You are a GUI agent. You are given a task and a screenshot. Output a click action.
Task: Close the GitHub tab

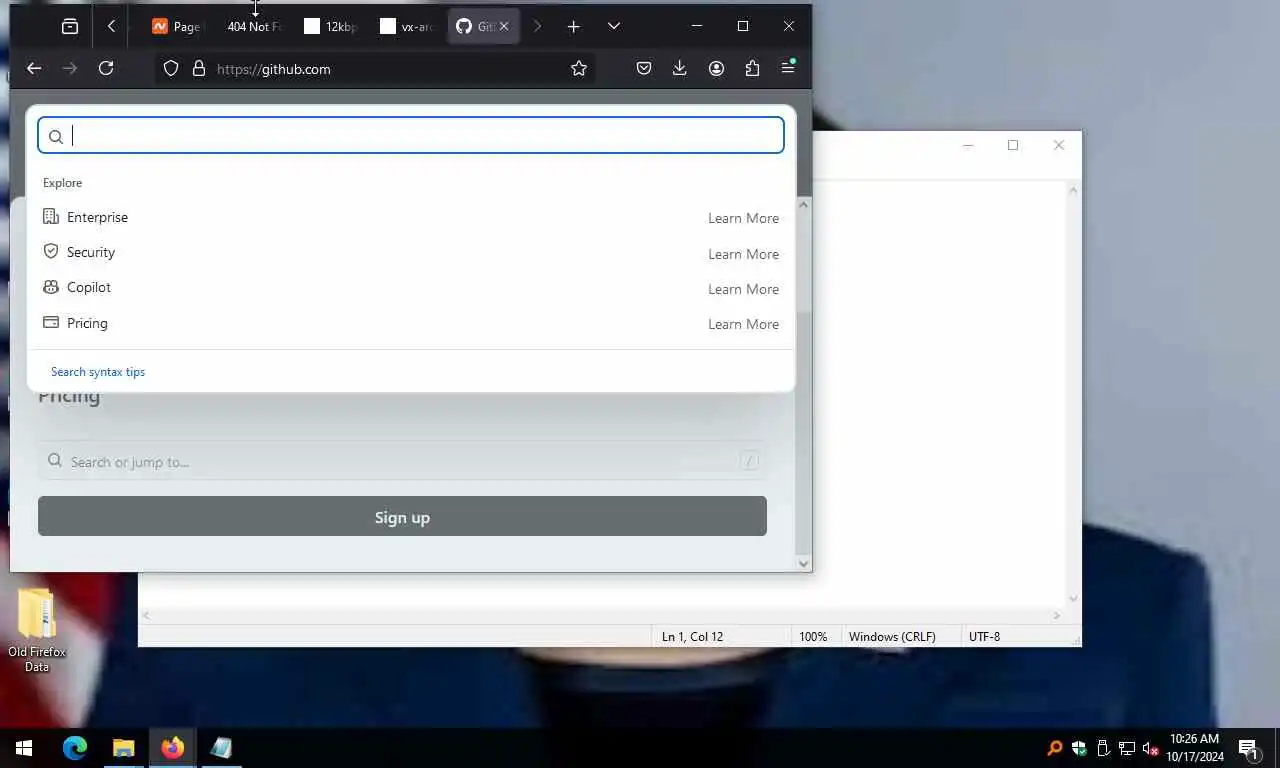[504, 27]
